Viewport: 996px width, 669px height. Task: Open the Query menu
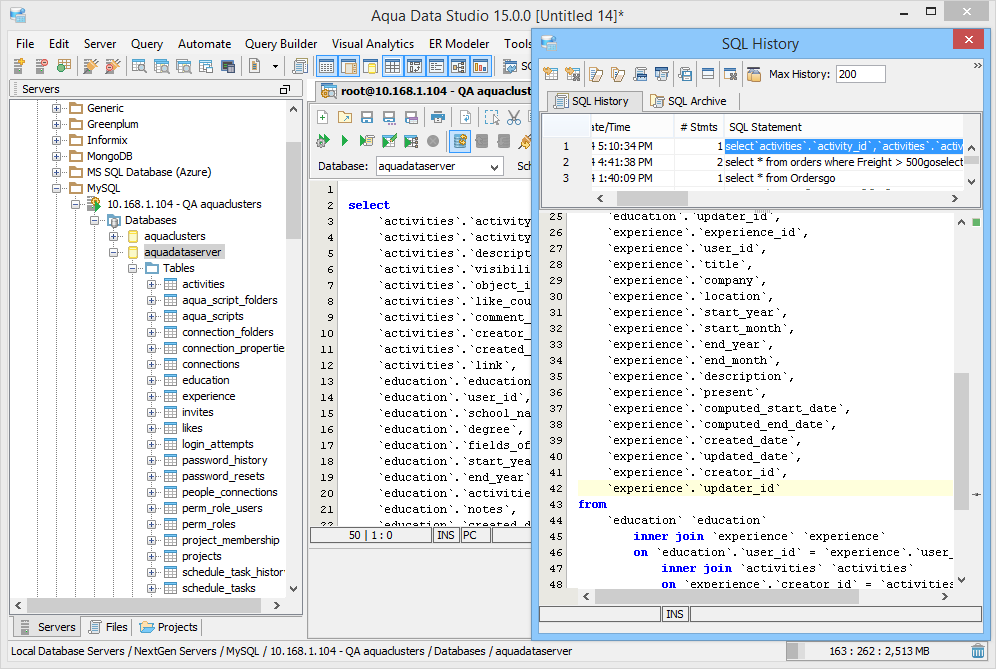click(x=147, y=44)
